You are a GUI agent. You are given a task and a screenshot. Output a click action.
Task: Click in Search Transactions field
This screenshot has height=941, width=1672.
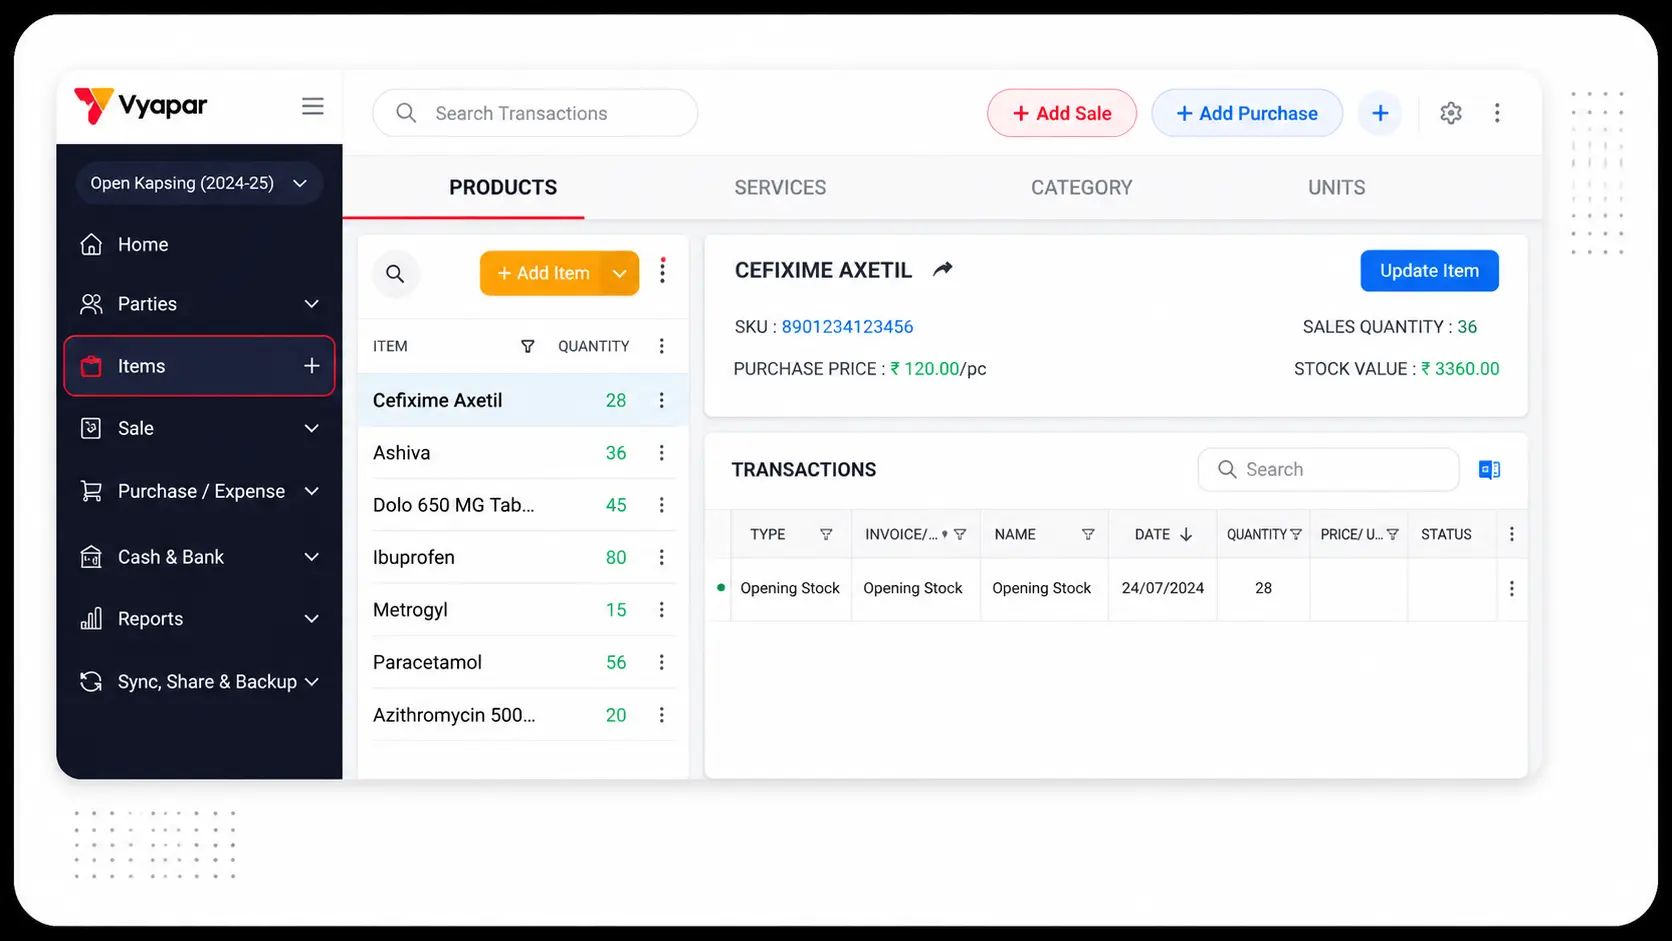pos(535,113)
